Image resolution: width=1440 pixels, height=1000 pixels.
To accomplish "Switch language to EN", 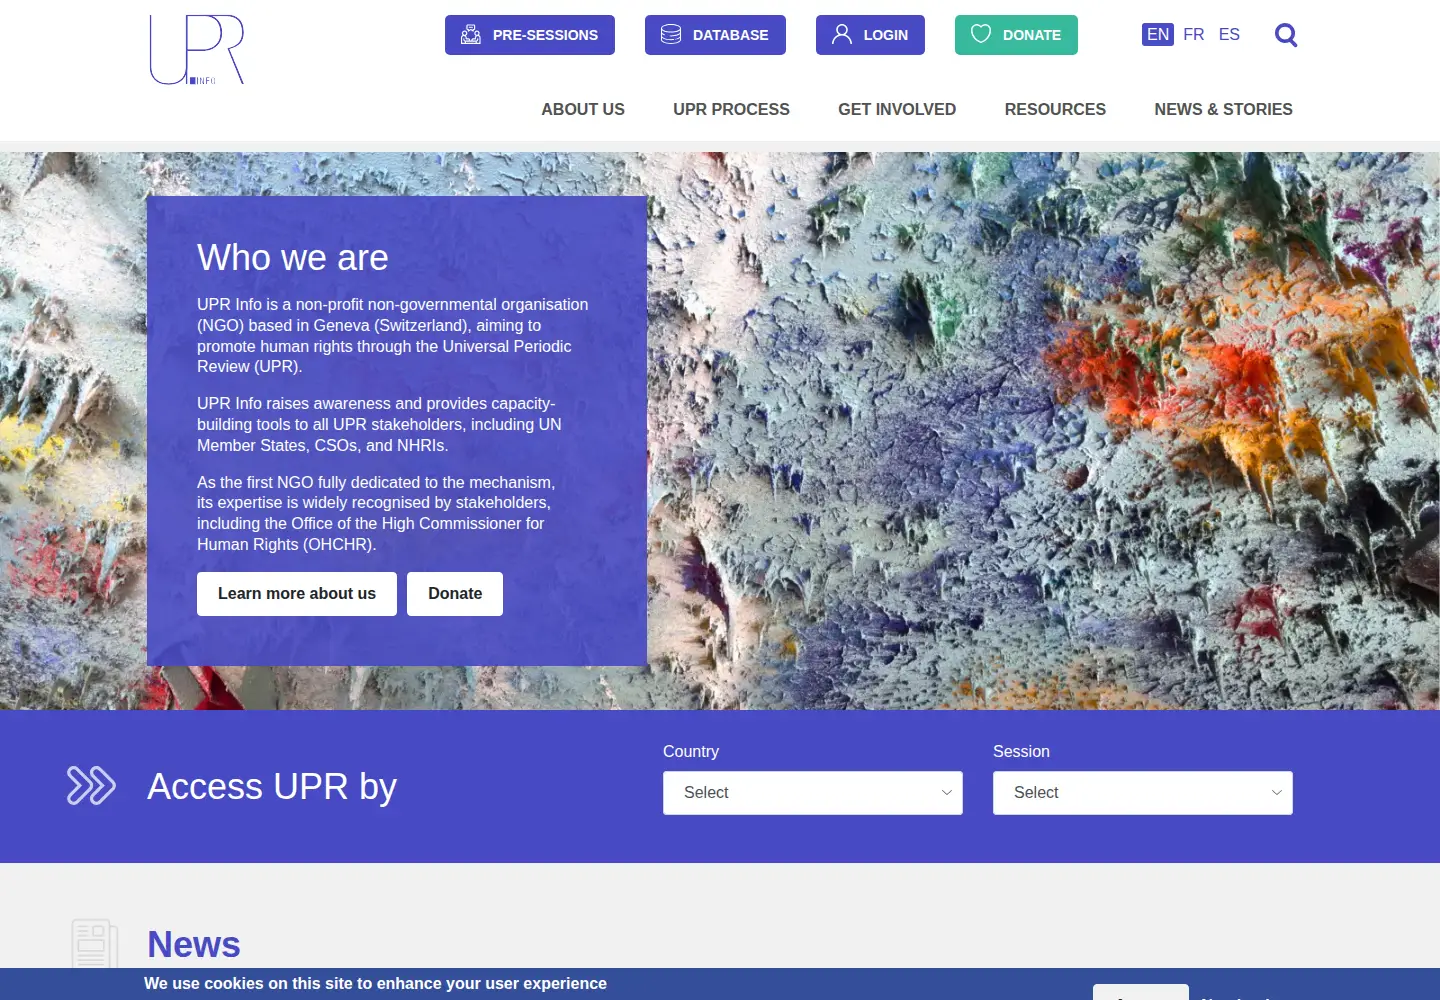I will (x=1158, y=34).
